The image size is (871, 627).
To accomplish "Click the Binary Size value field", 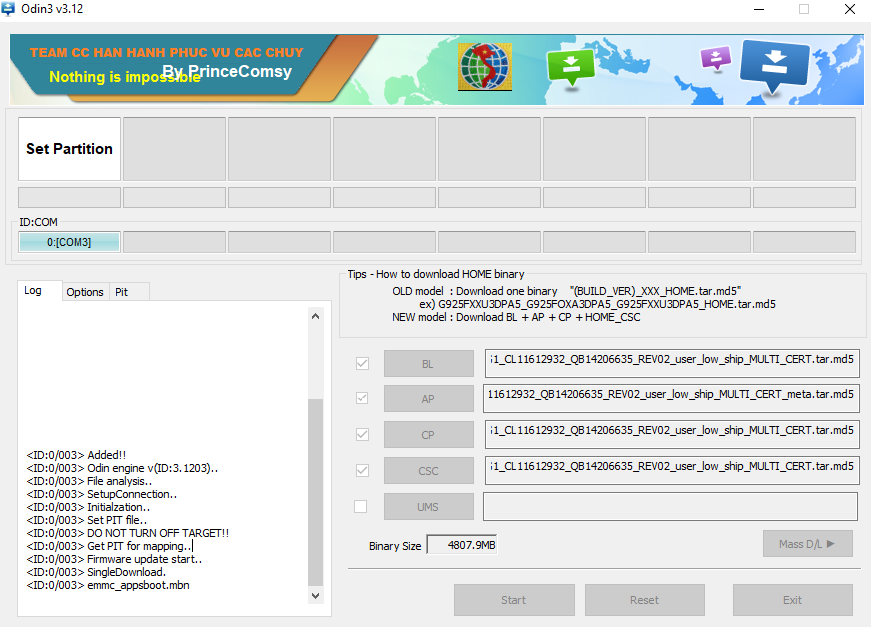I will point(462,545).
